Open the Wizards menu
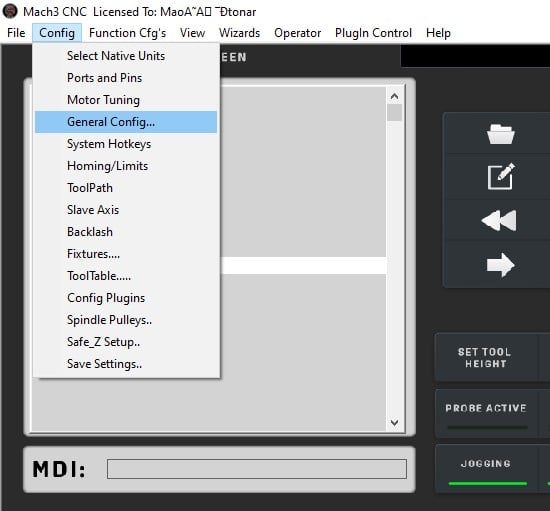Viewport: 550px width, 511px height. [240, 33]
